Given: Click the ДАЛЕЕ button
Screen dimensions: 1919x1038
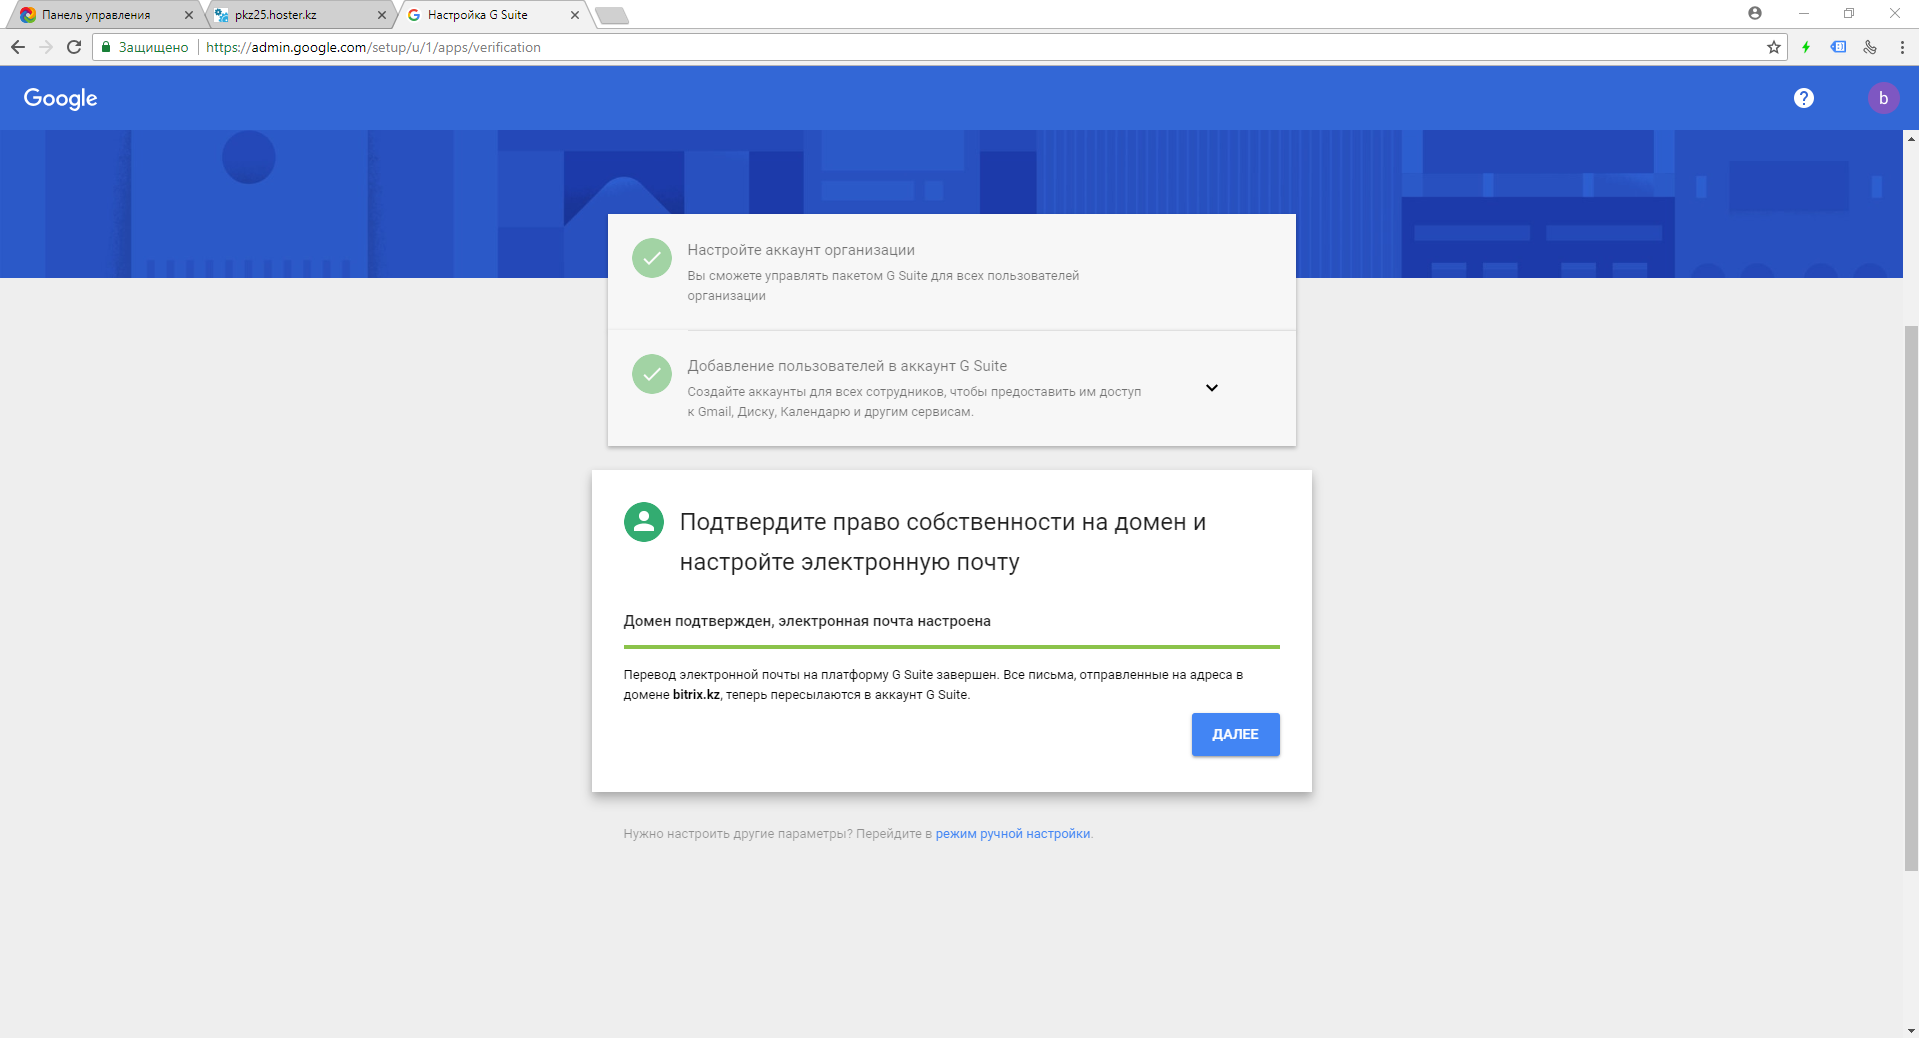Looking at the screenshot, I should coord(1235,734).
